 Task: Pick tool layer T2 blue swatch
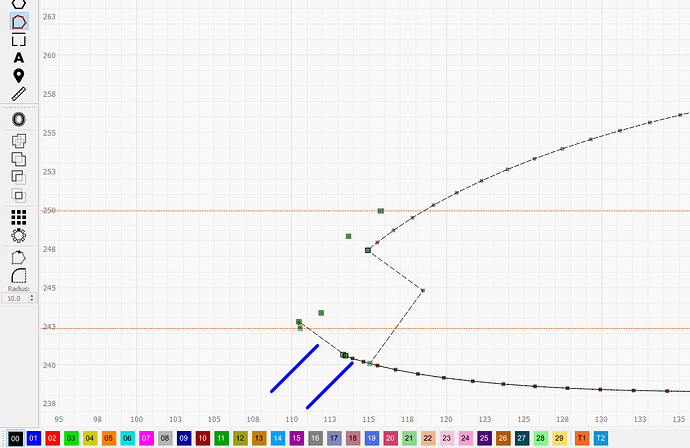click(x=601, y=438)
